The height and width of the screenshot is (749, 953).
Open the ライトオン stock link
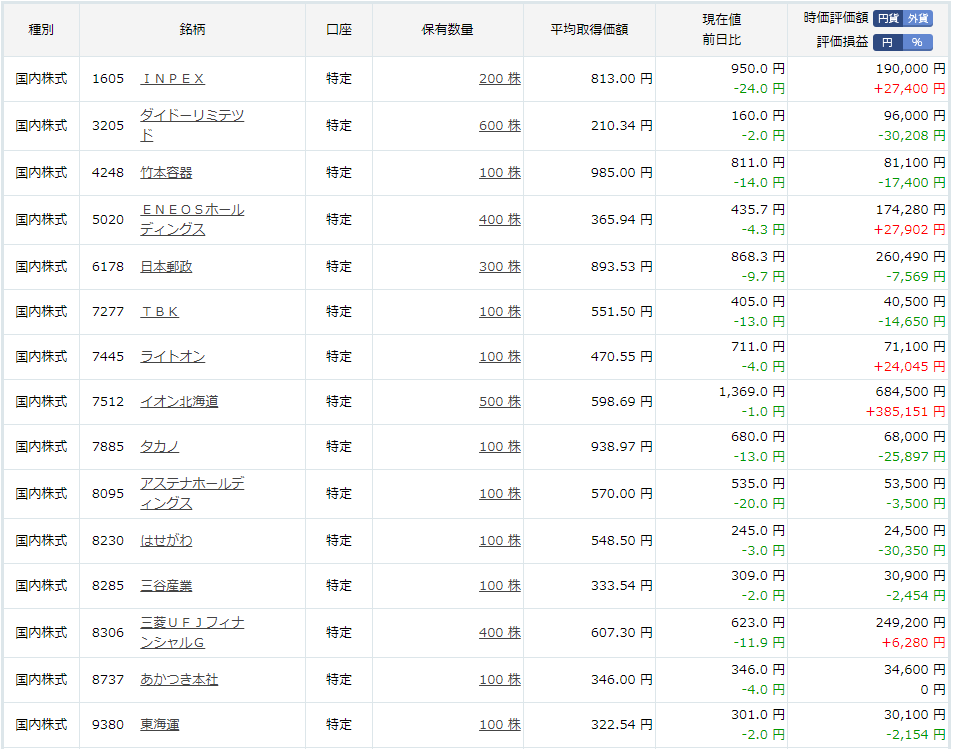coord(173,357)
